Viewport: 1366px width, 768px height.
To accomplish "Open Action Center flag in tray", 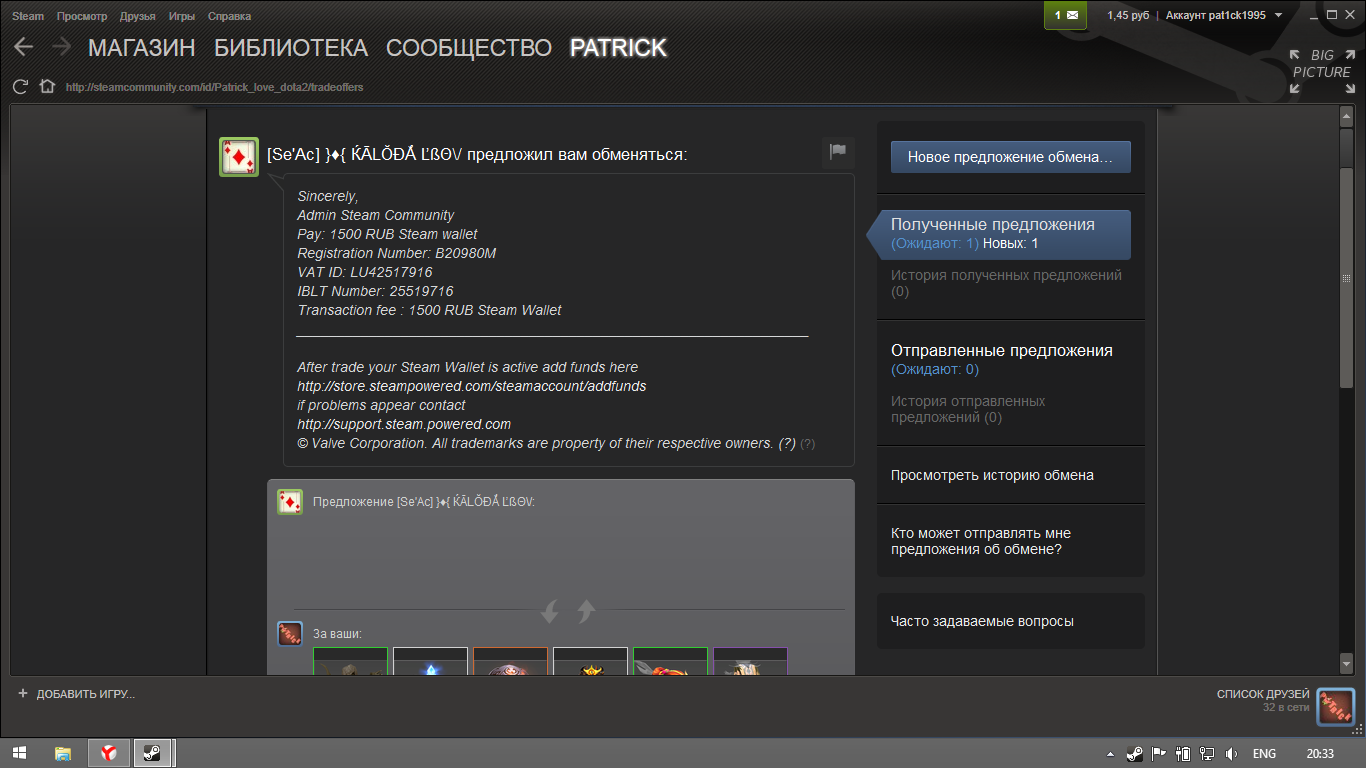I will pos(1159,753).
